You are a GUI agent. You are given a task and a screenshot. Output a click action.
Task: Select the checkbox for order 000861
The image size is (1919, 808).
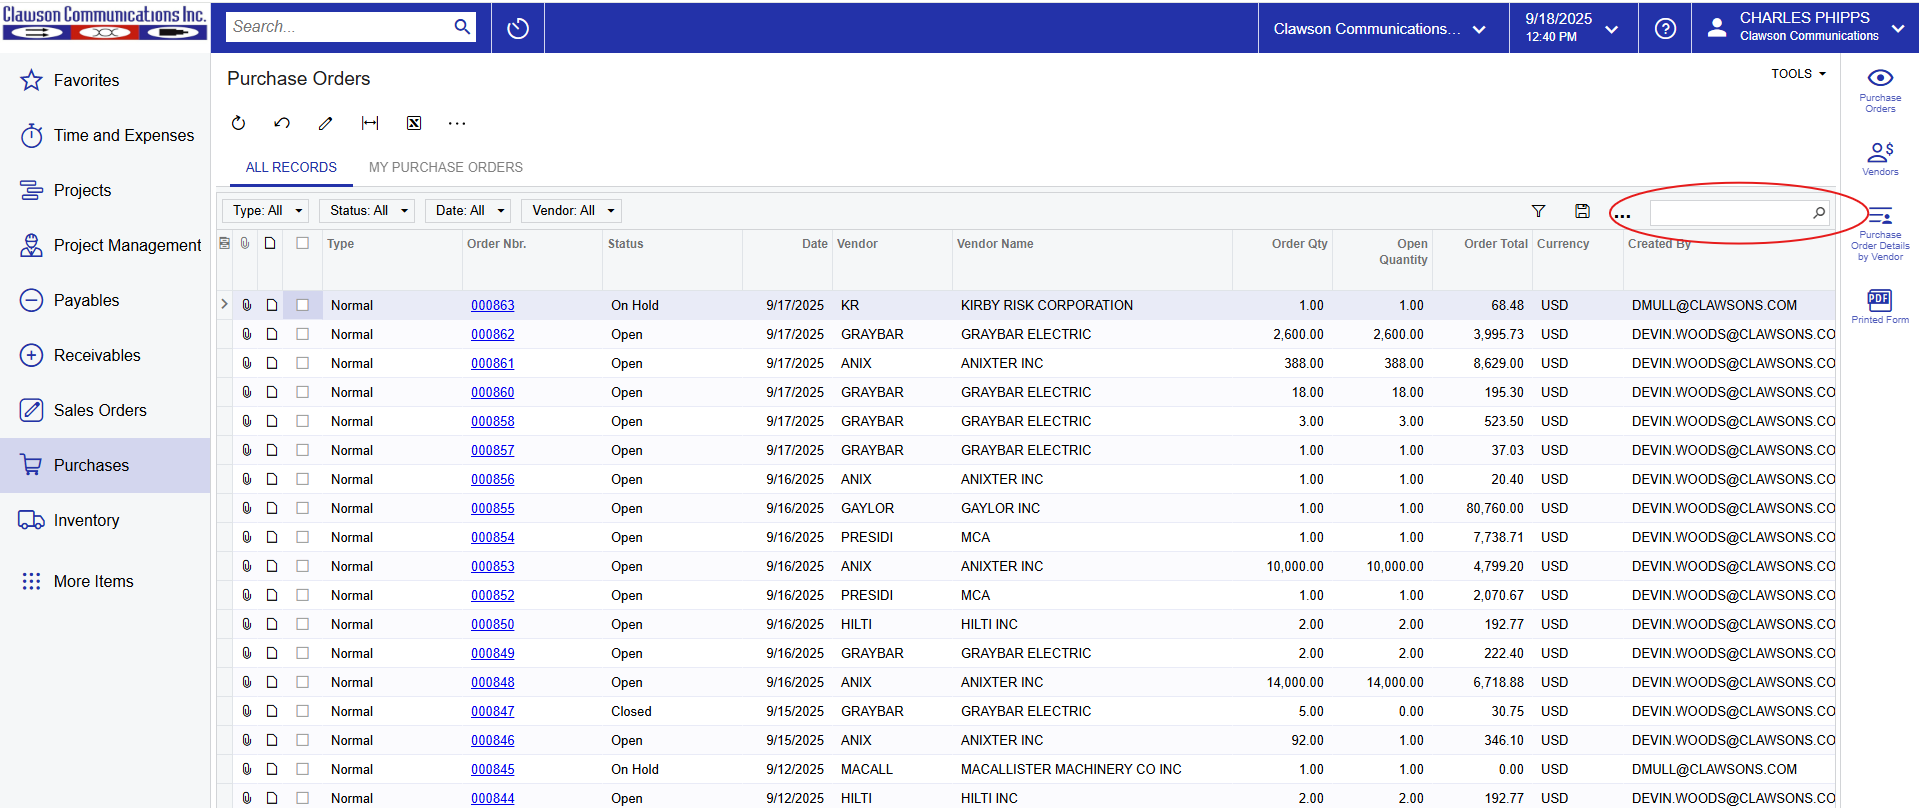pos(302,363)
